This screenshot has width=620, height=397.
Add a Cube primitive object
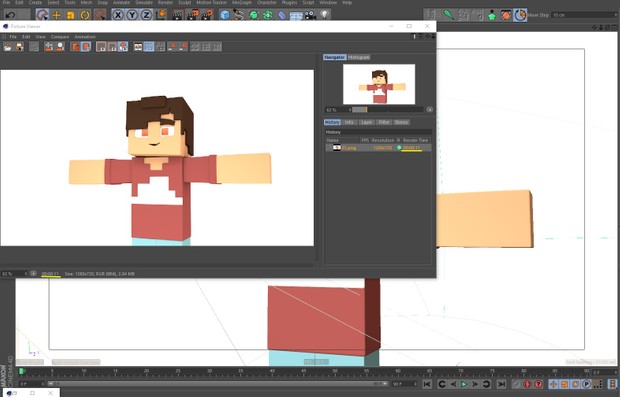[225, 15]
